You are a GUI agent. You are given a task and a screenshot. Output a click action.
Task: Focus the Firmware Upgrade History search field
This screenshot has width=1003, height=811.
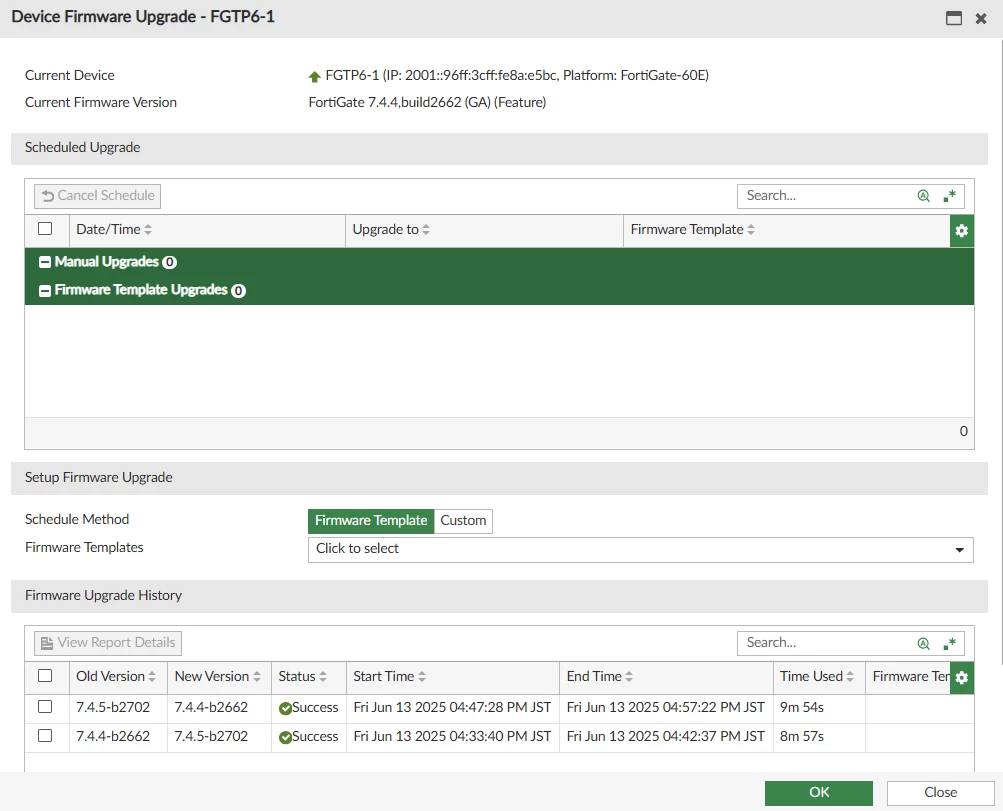828,643
